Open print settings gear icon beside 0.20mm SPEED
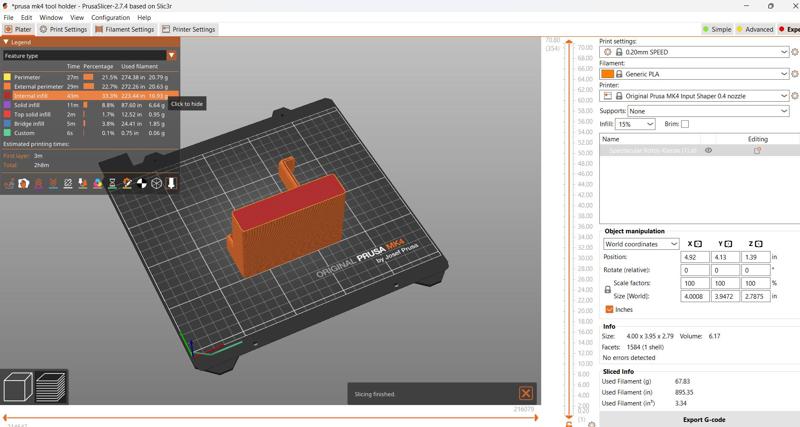The height and width of the screenshot is (427, 800). click(x=795, y=52)
